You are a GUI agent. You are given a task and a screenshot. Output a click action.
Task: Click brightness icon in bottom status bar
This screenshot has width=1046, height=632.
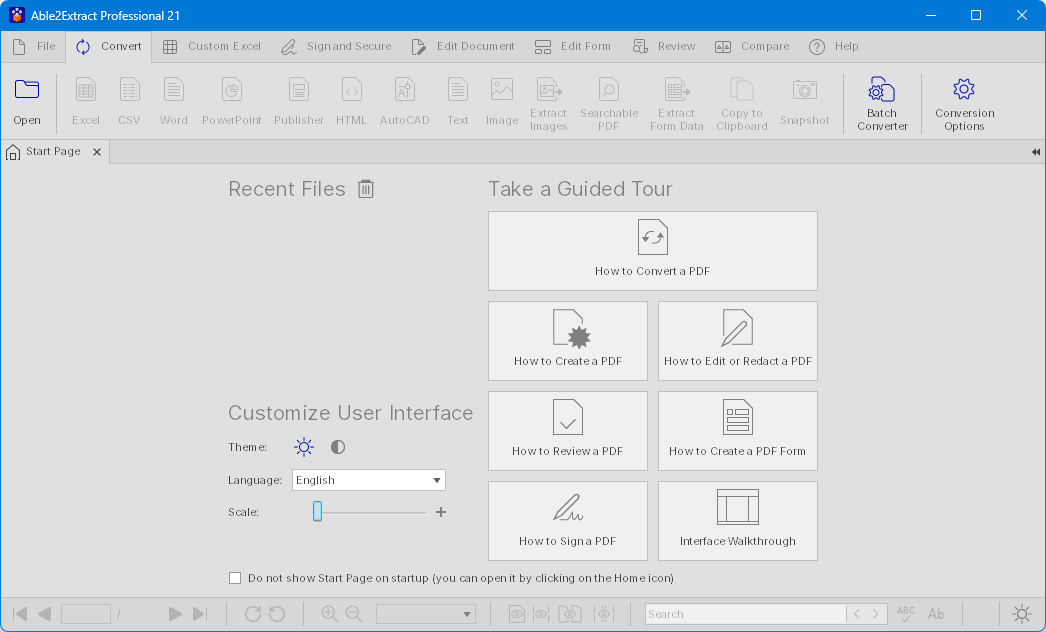pyautogui.click(x=1021, y=614)
